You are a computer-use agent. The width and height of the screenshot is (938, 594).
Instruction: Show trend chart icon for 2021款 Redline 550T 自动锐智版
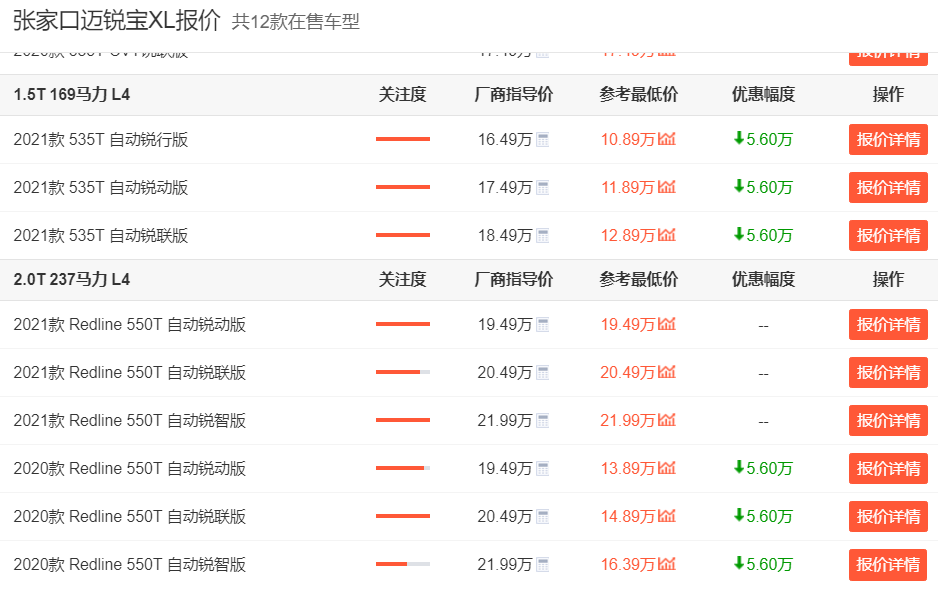(666, 419)
